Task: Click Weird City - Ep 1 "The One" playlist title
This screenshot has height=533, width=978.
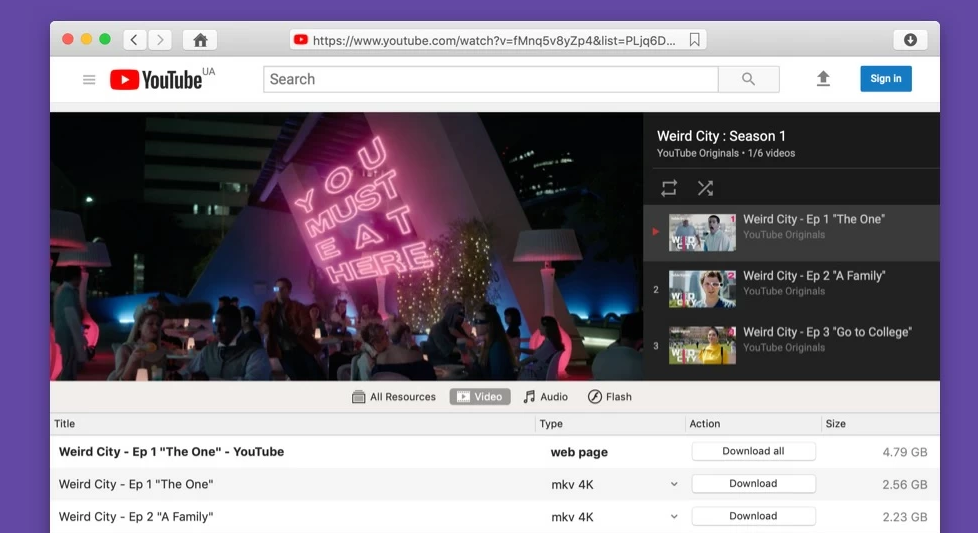Action: pyautogui.click(x=814, y=219)
